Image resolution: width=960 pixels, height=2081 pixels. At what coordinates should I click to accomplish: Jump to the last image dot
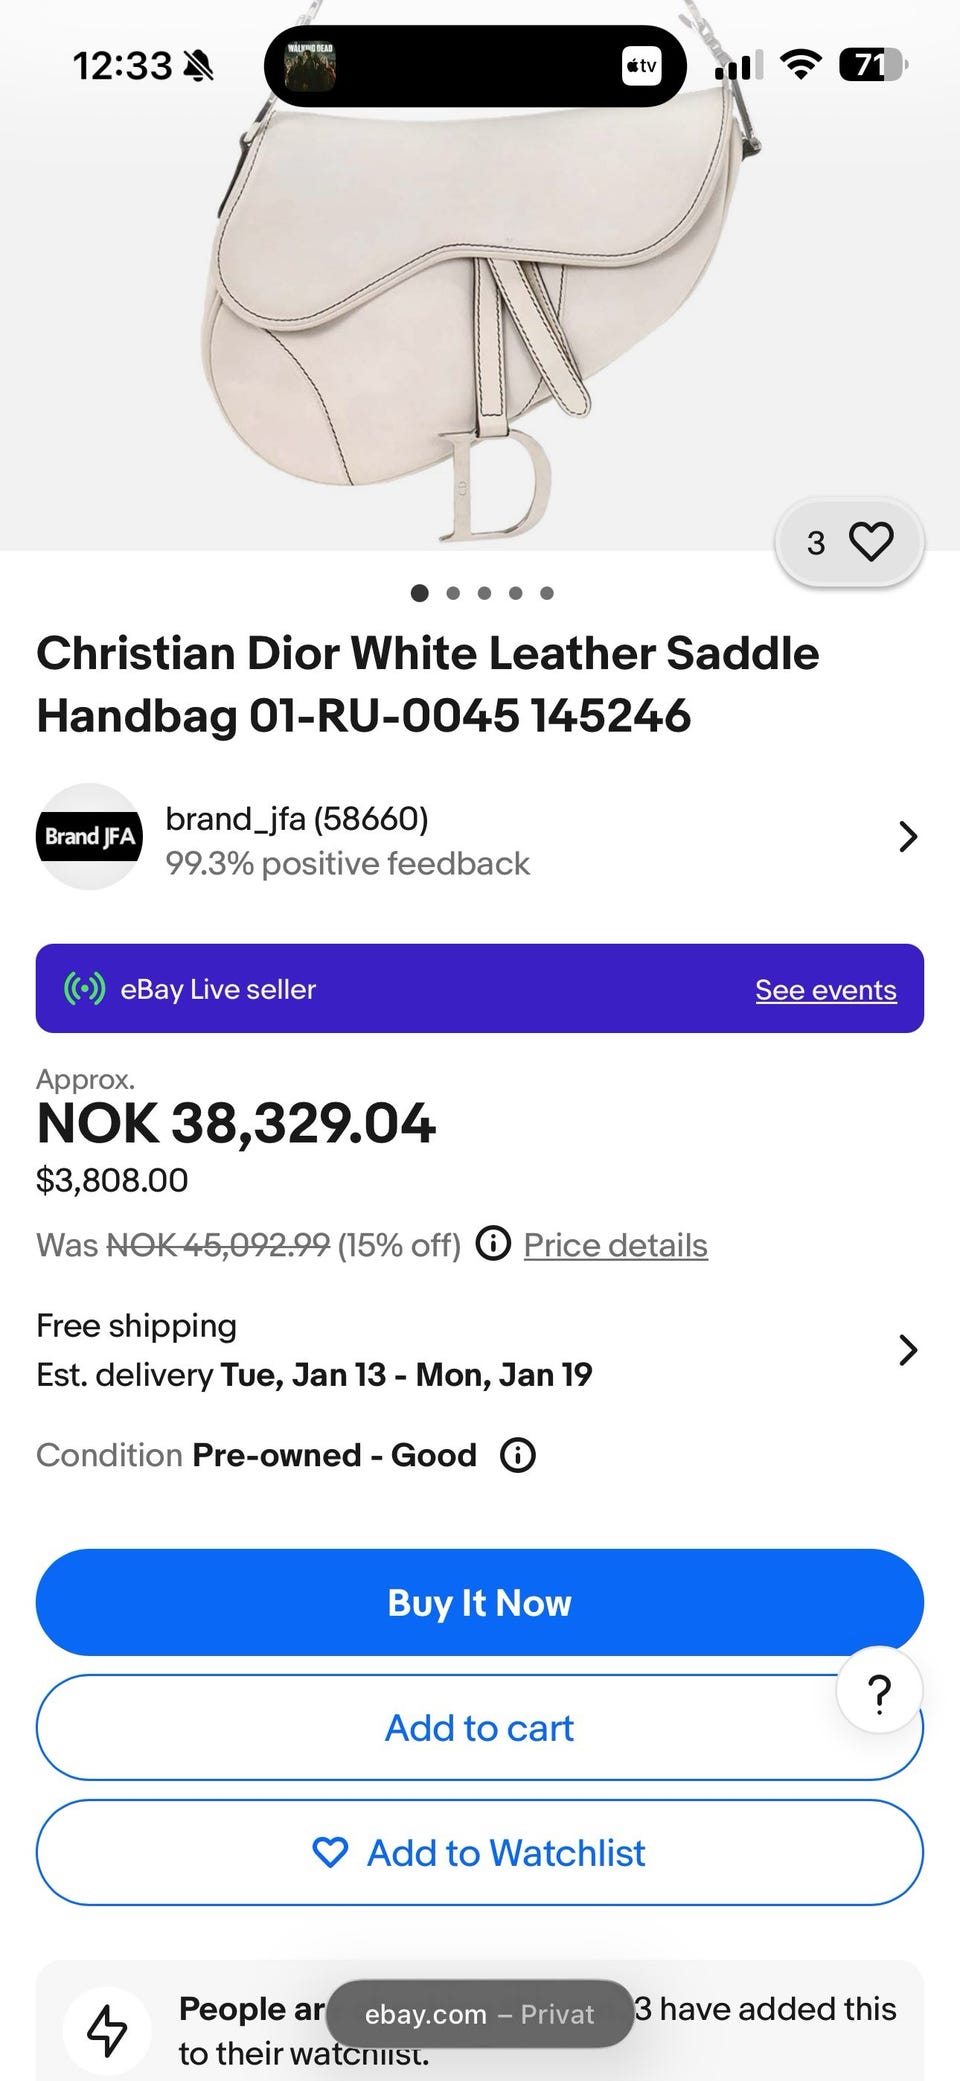[x=547, y=593]
